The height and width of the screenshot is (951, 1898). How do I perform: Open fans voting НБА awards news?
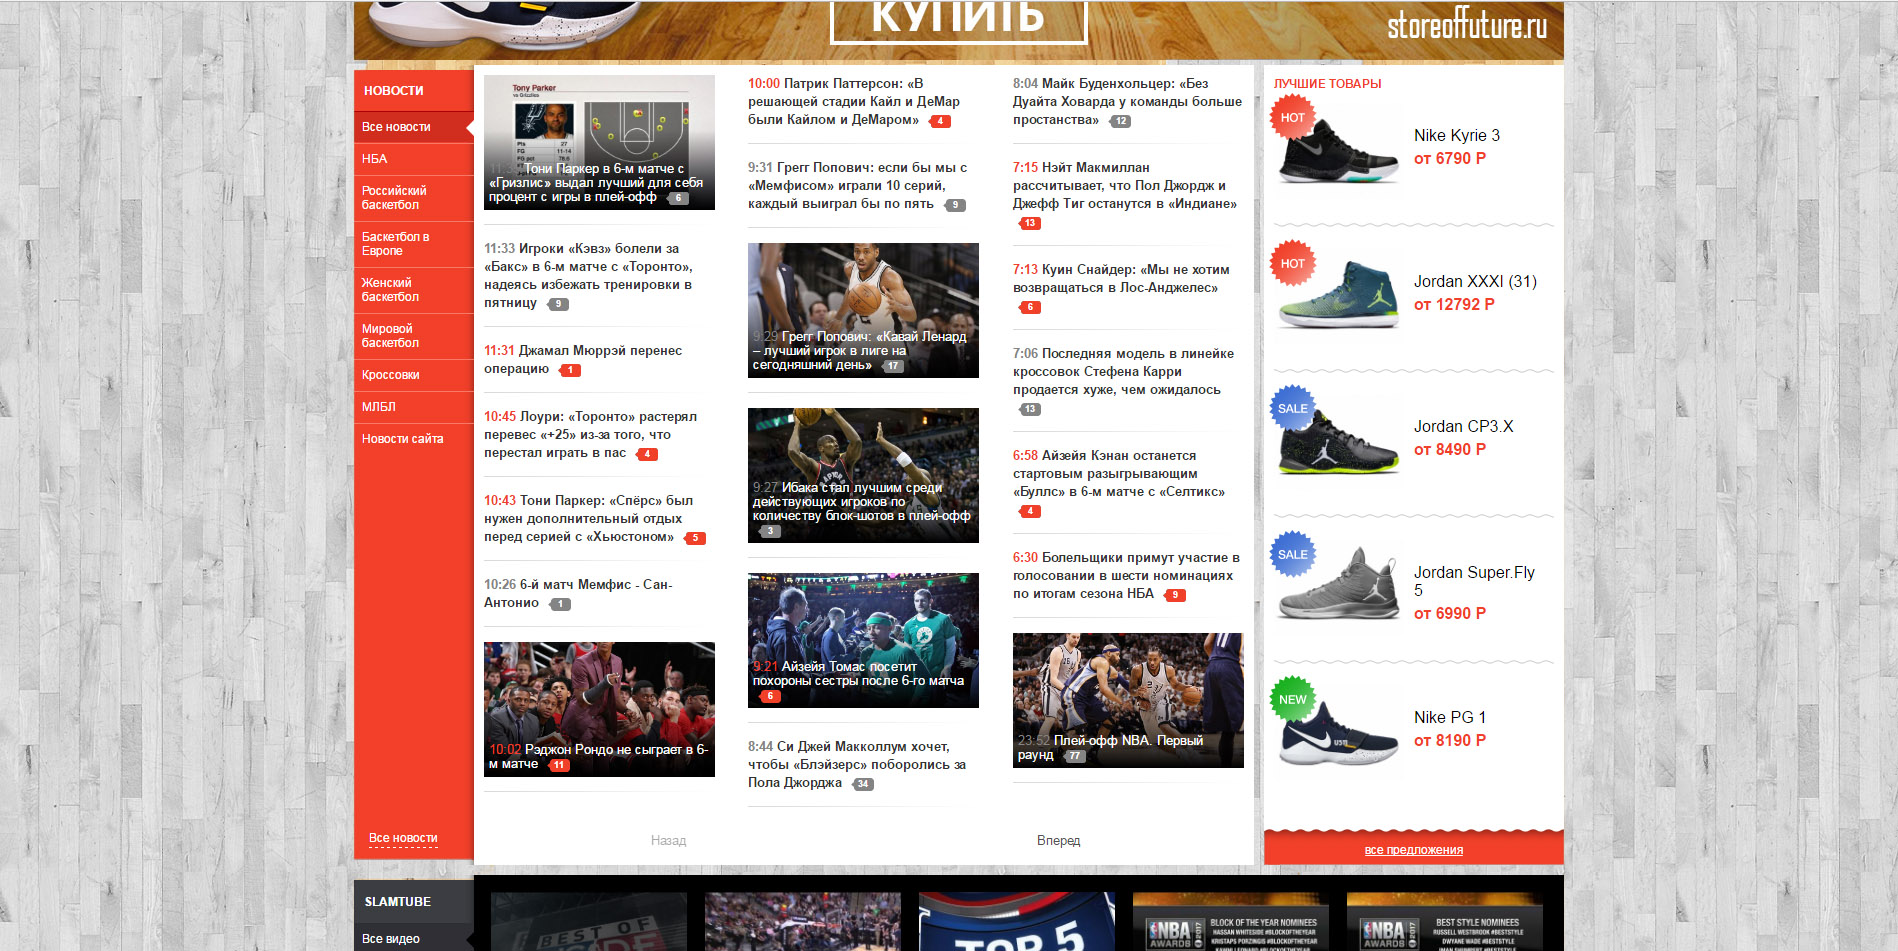(1126, 576)
